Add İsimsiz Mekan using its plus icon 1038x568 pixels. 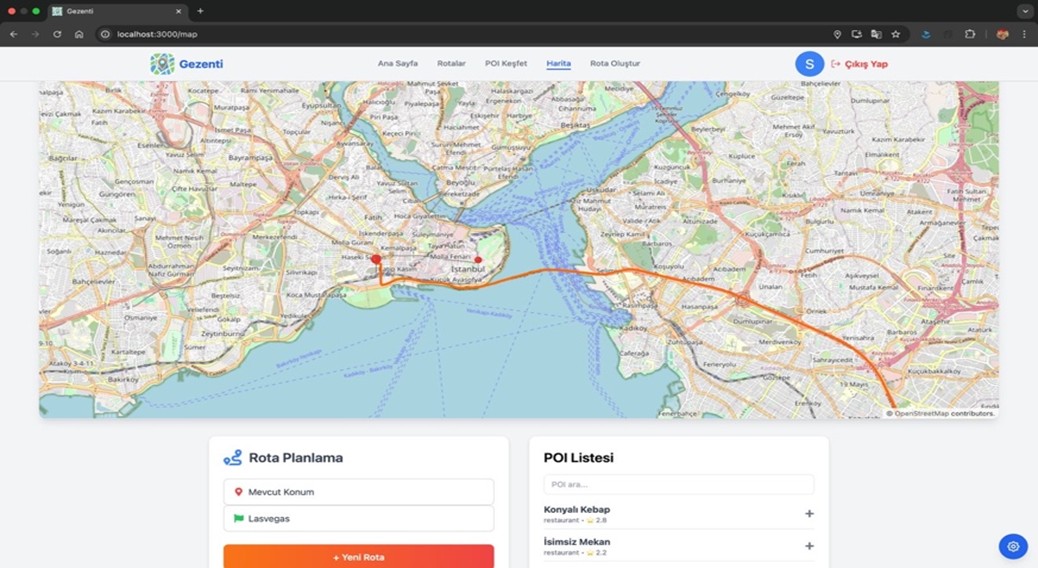click(809, 546)
